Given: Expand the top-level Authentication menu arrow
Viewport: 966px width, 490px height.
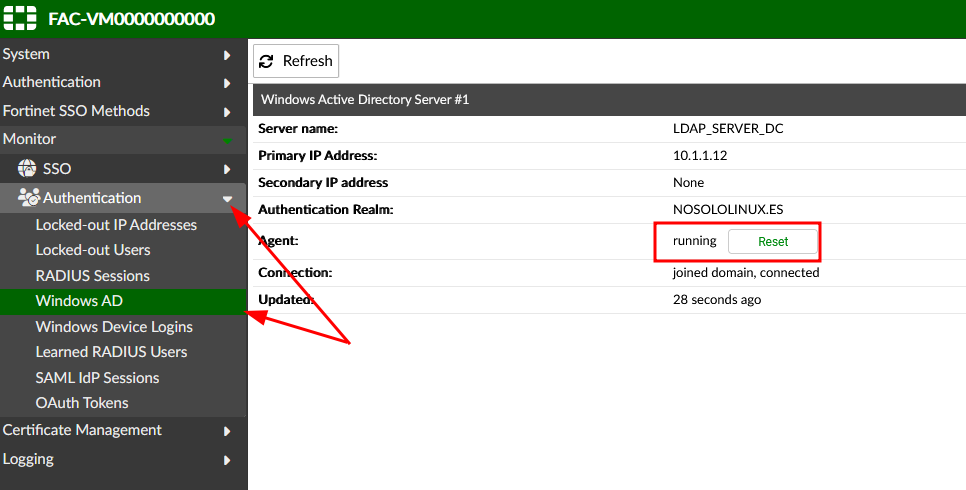Looking at the screenshot, I should click(x=227, y=83).
